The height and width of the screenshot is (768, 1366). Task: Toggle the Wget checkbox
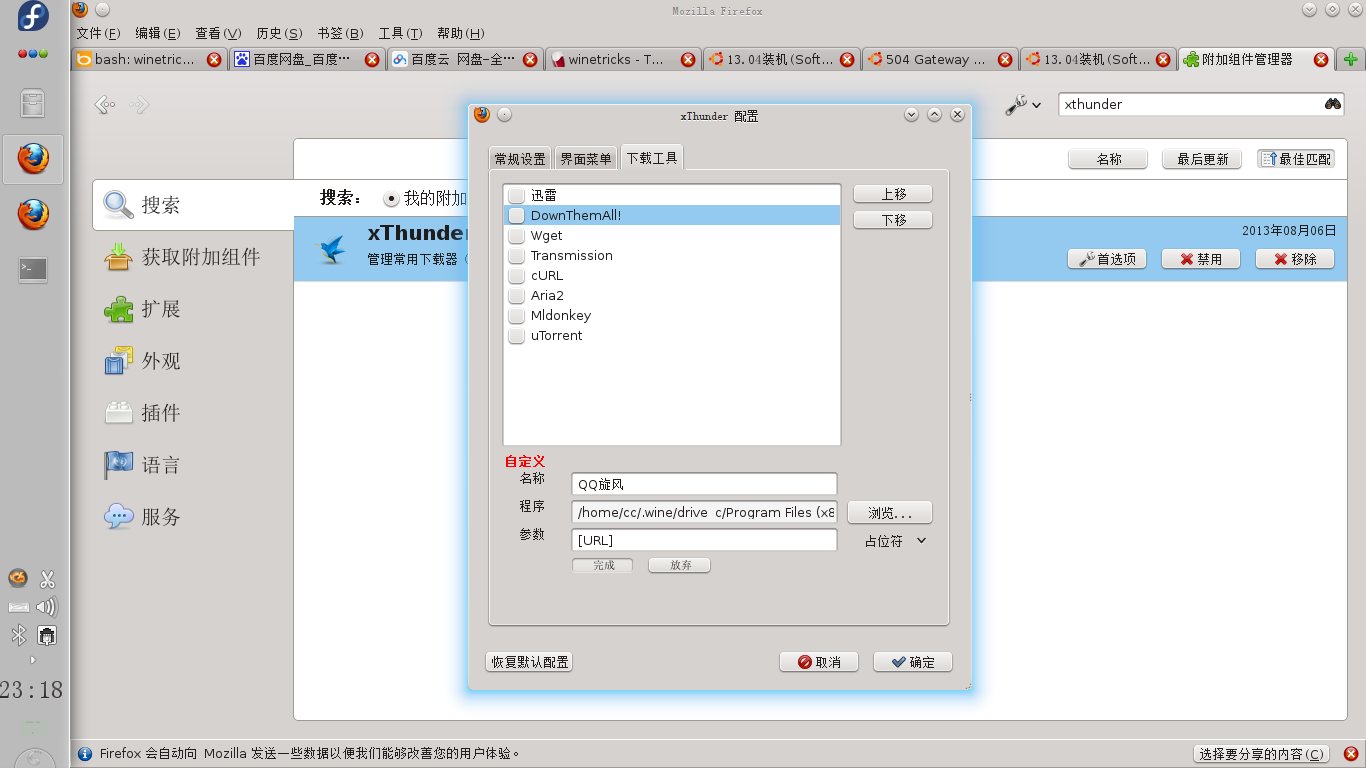(516, 236)
